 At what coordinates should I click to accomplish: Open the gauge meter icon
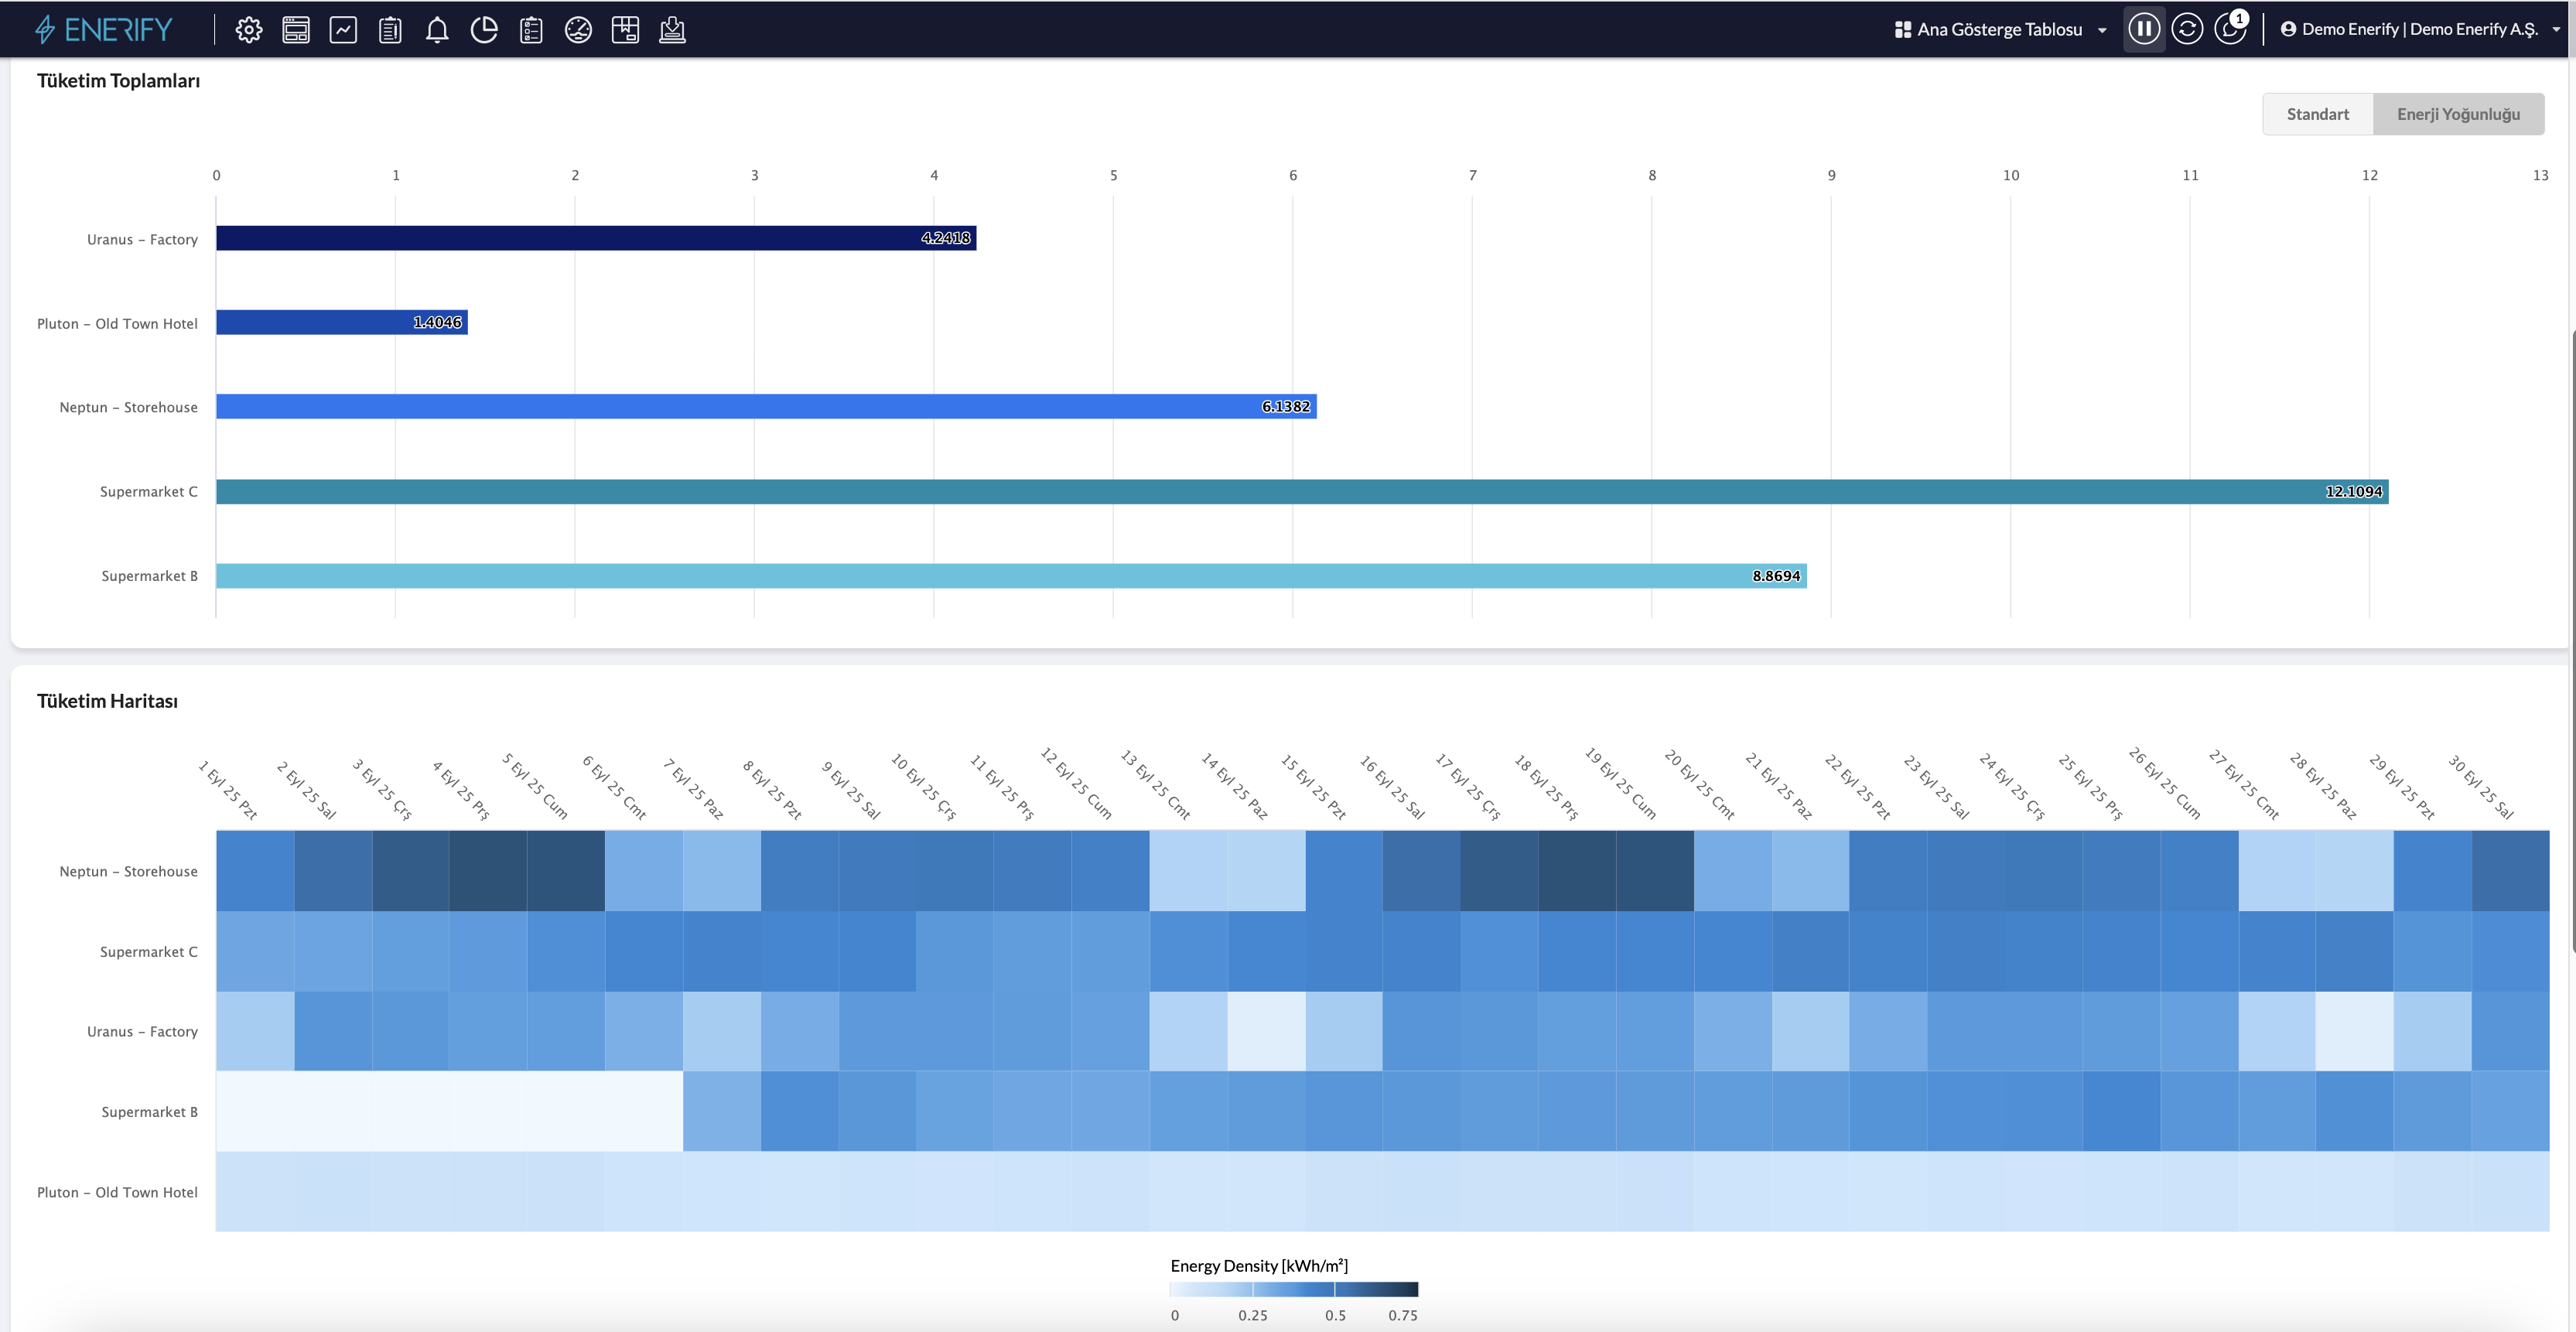pyautogui.click(x=578, y=30)
